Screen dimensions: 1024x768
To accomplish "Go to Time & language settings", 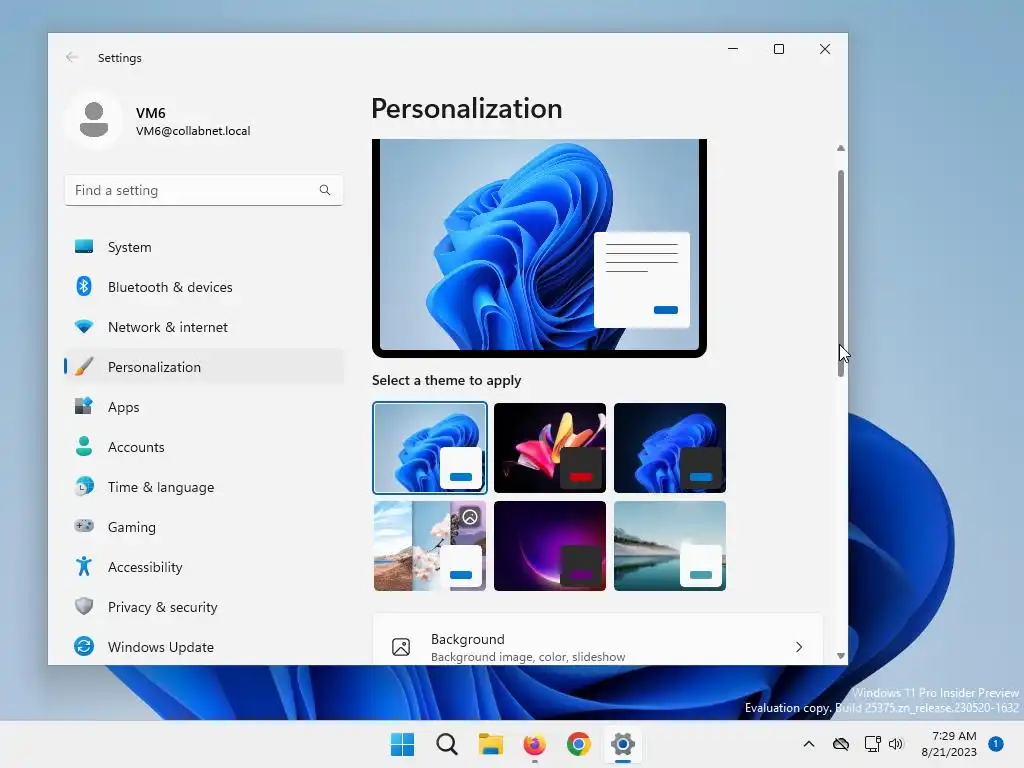I will point(204,487).
